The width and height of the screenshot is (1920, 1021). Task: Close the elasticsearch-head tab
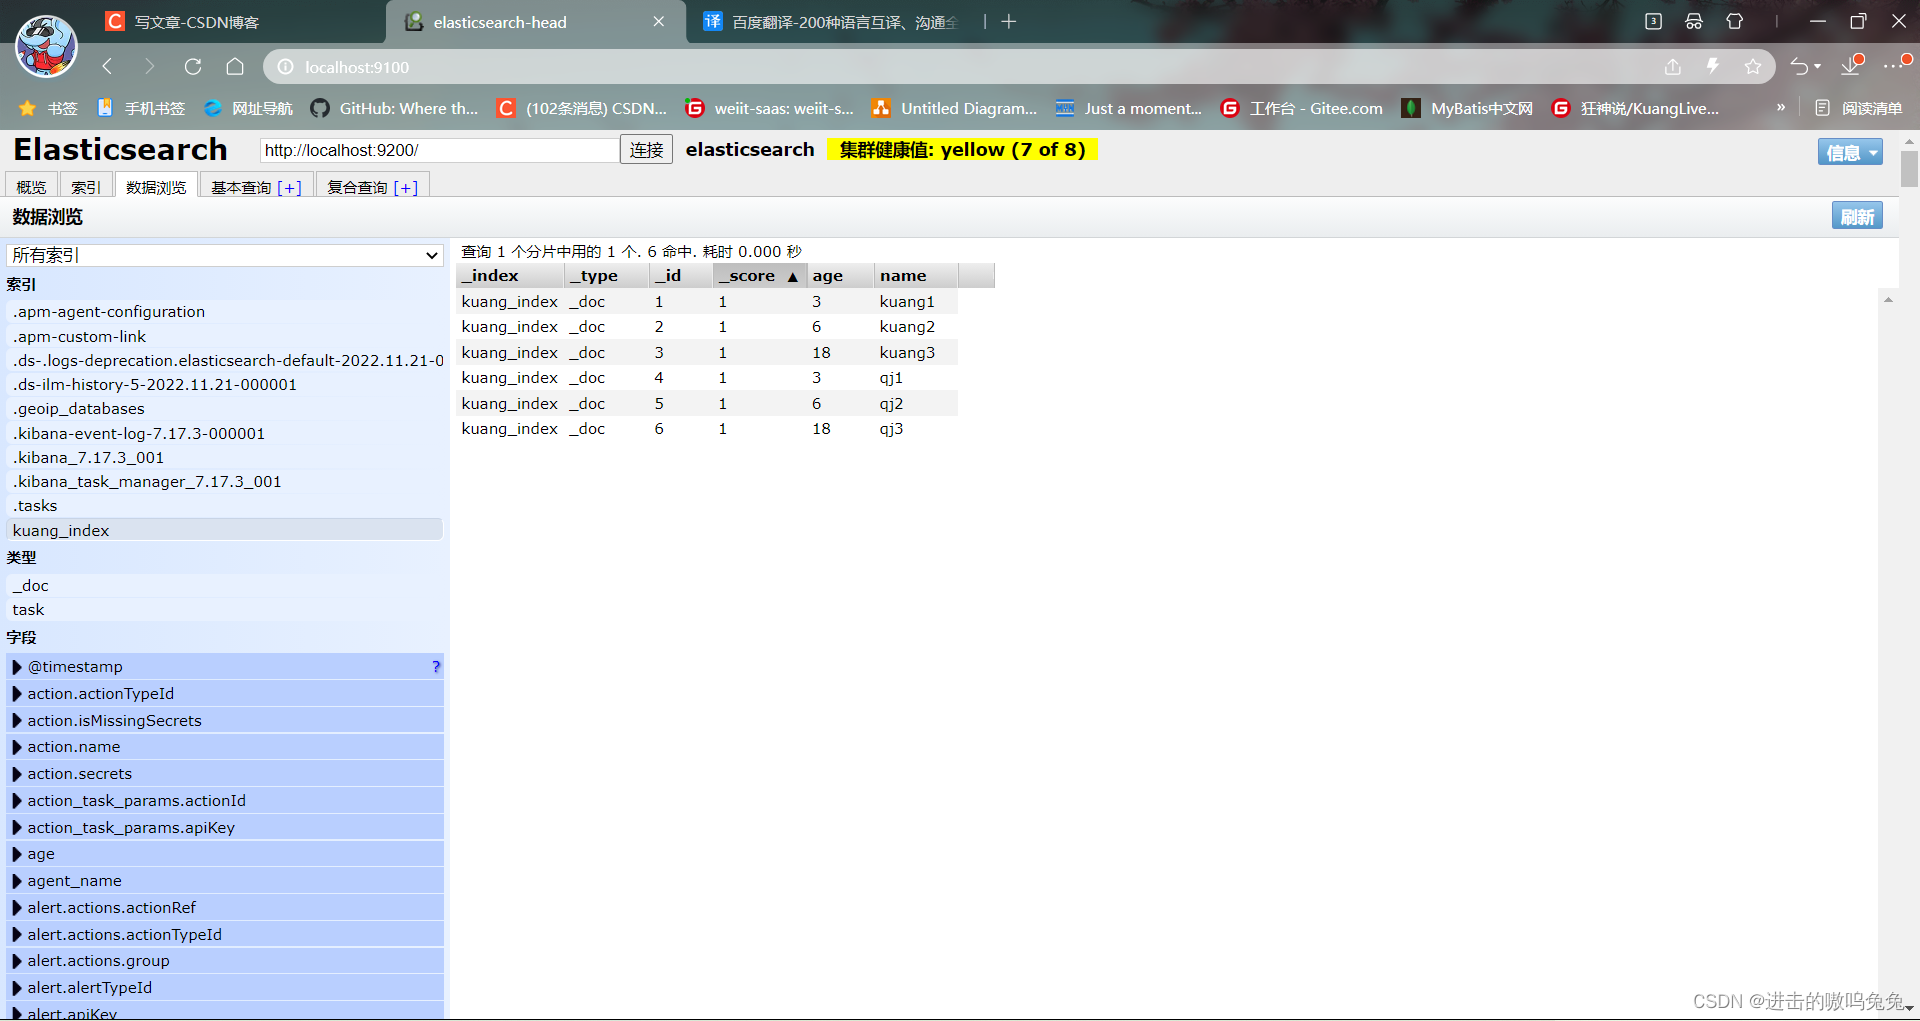click(x=659, y=22)
